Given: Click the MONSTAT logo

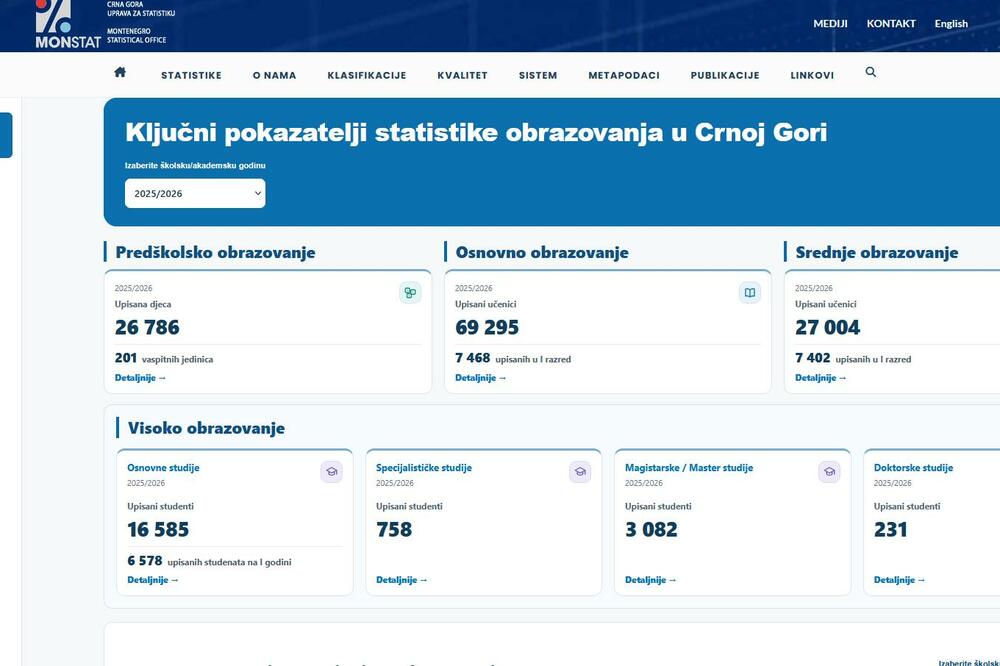Looking at the screenshot, I should (68, 25).
